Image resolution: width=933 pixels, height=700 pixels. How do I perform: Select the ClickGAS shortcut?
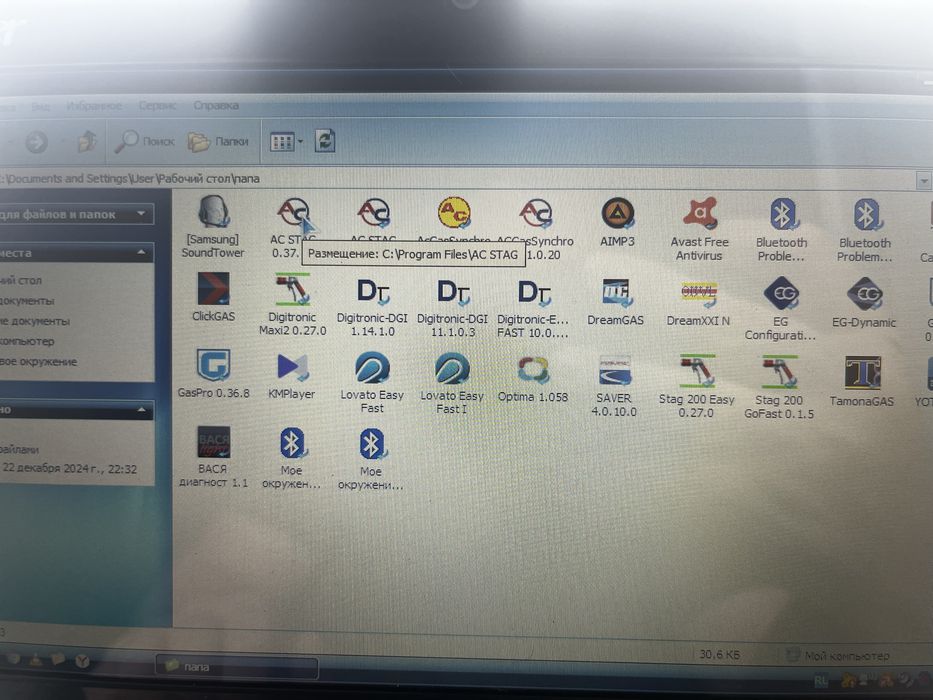tap(214, 296)
